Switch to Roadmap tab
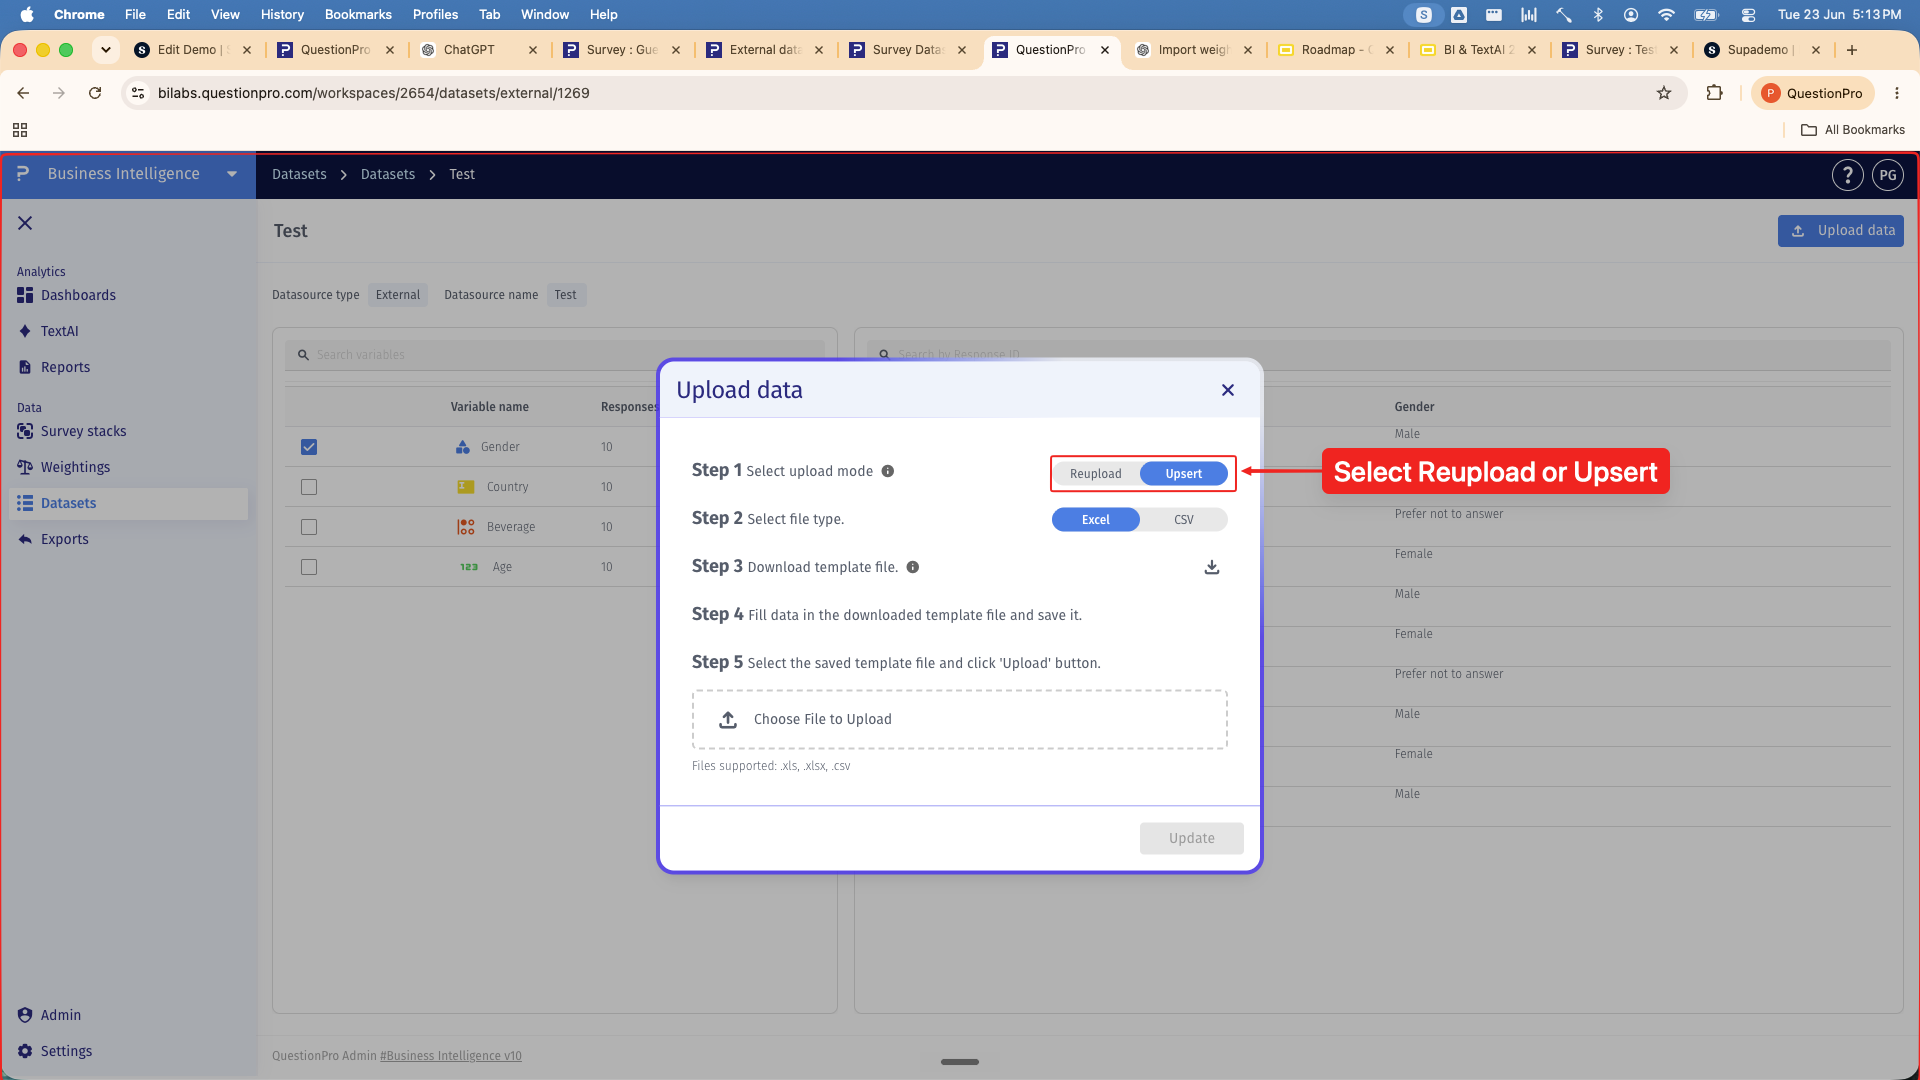The height and width of the screenshot is (1080, 1920). click(1336, 49)
